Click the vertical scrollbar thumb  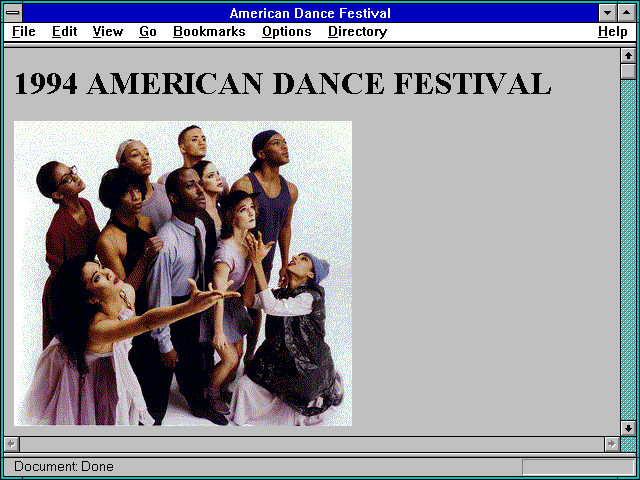(x=628, y=71)
